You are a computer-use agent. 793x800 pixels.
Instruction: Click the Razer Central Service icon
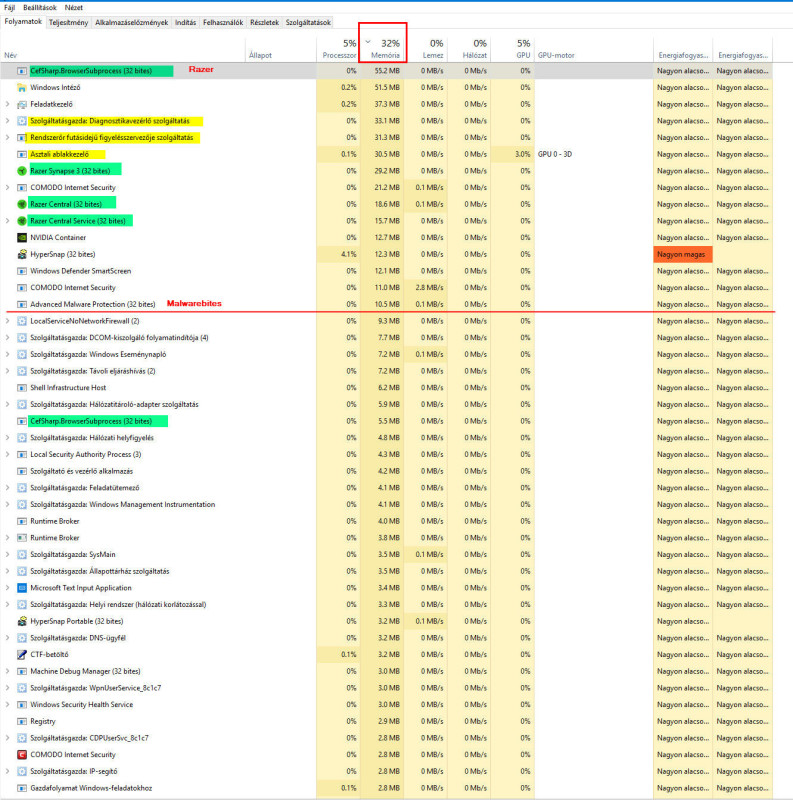[x=21, y=221]
